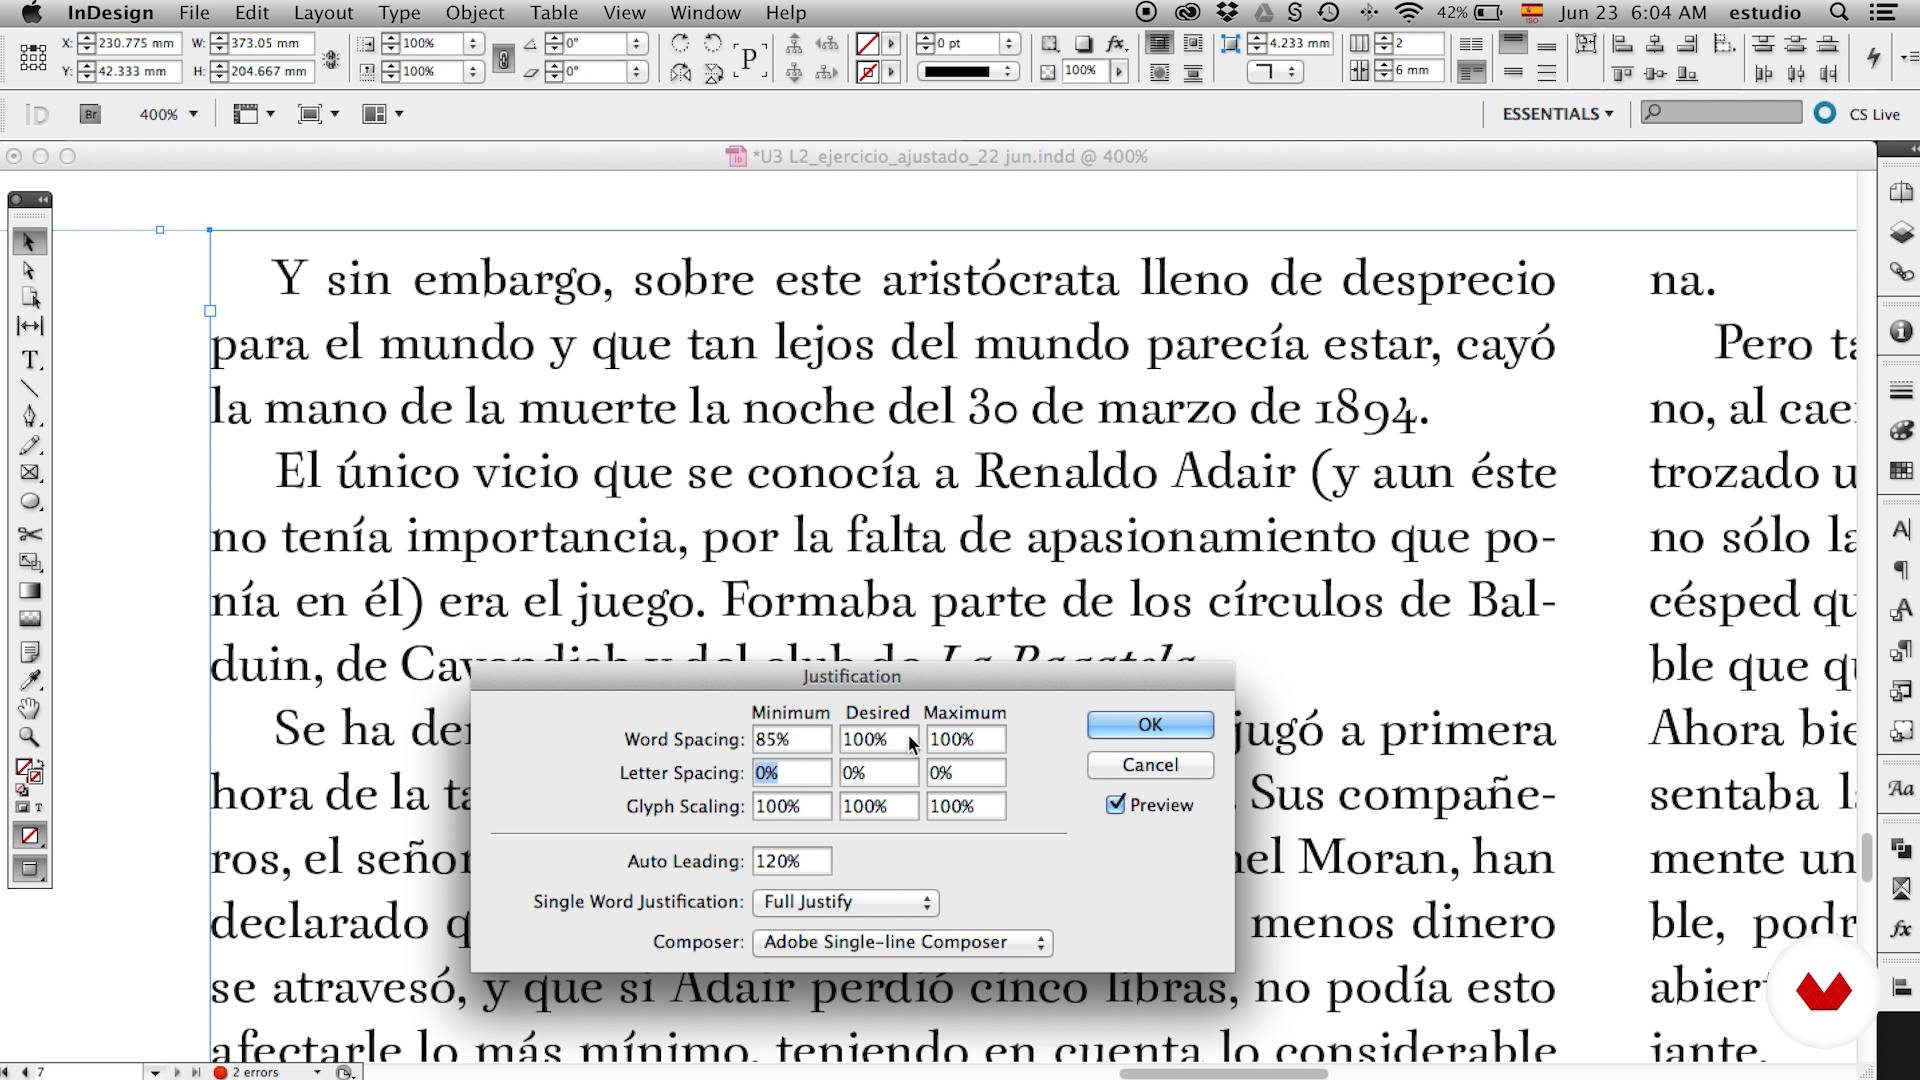Screen dimensions: 1920x1080
Task: Click the search field in application bar
Action: pos(1720,113)
